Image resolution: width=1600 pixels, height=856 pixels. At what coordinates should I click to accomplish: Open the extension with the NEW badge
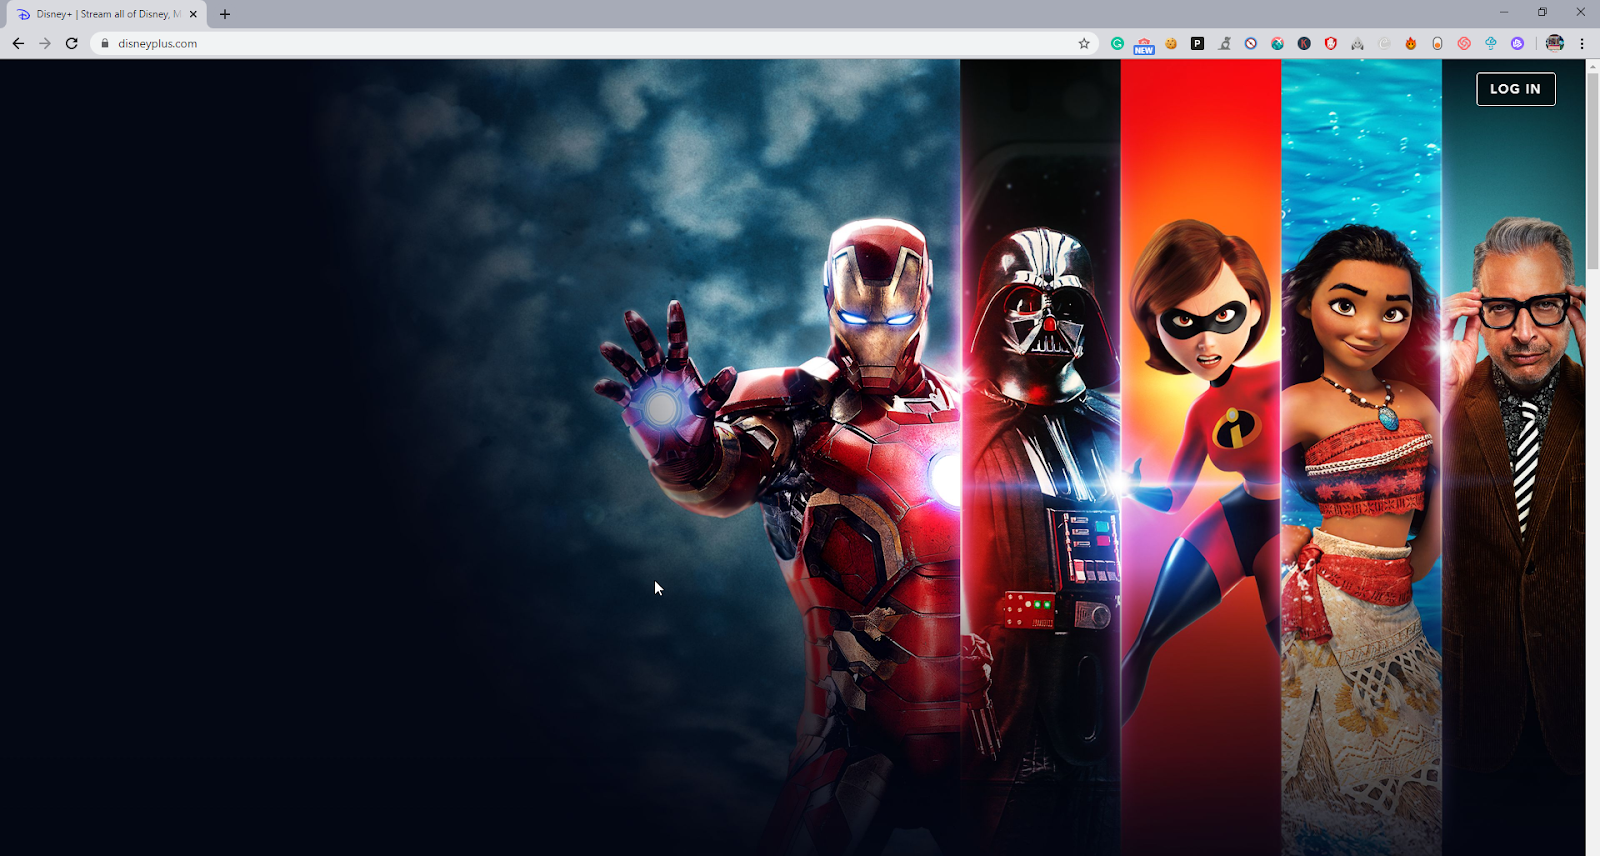click(1144, 45)
